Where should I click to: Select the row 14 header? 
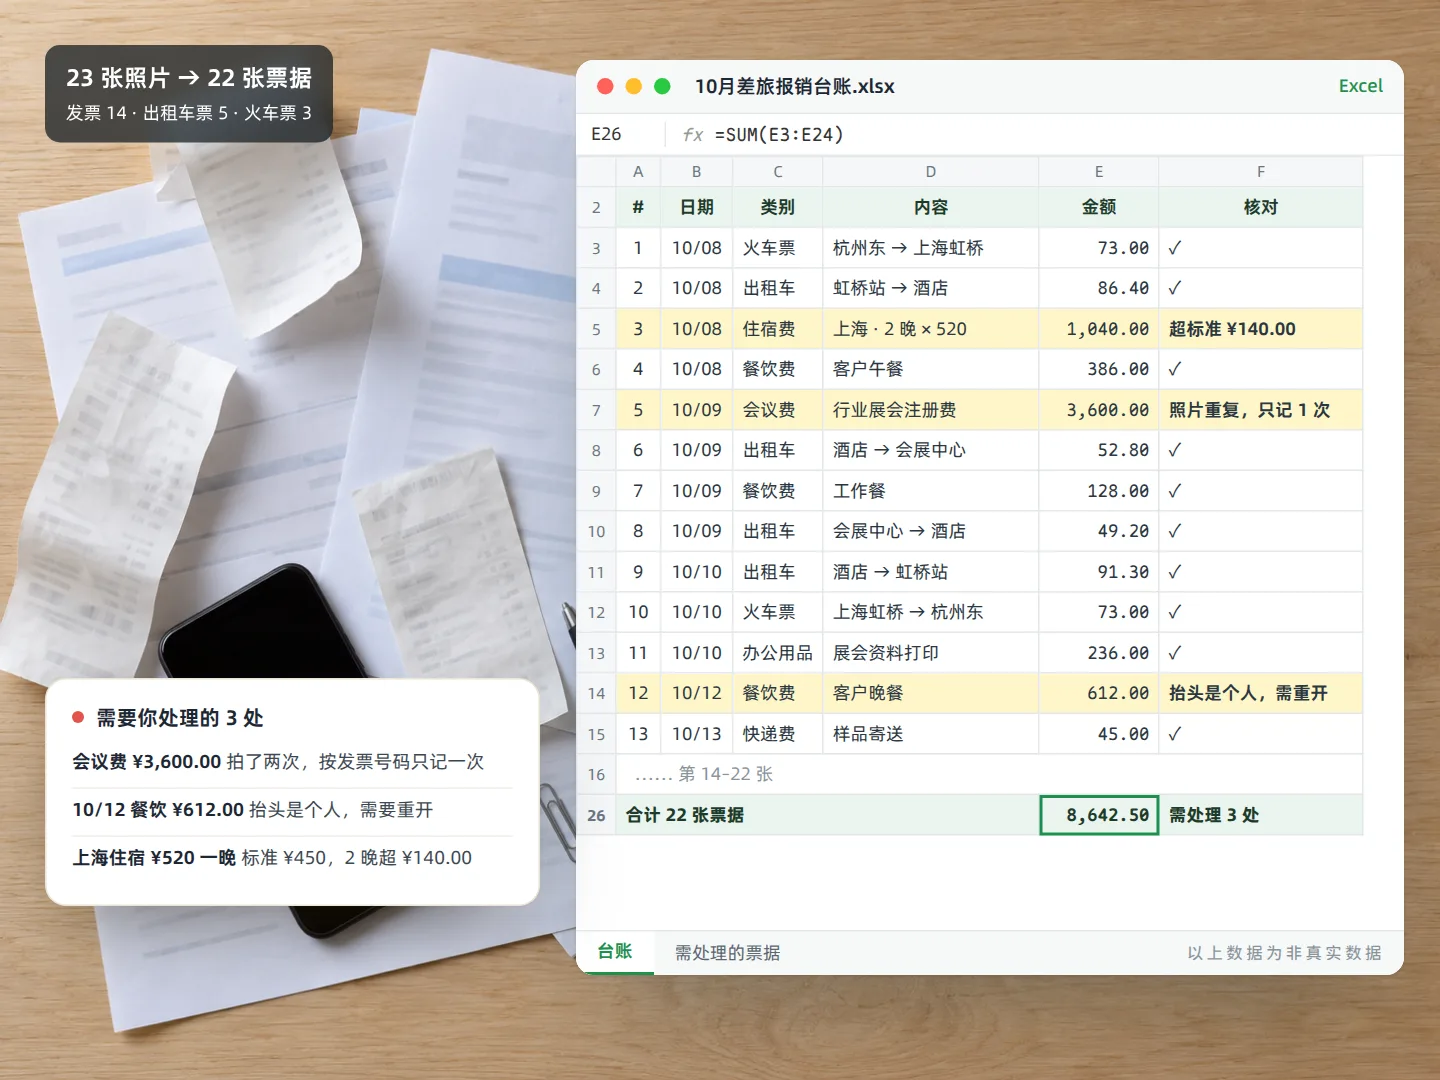[x=596, y=693]
